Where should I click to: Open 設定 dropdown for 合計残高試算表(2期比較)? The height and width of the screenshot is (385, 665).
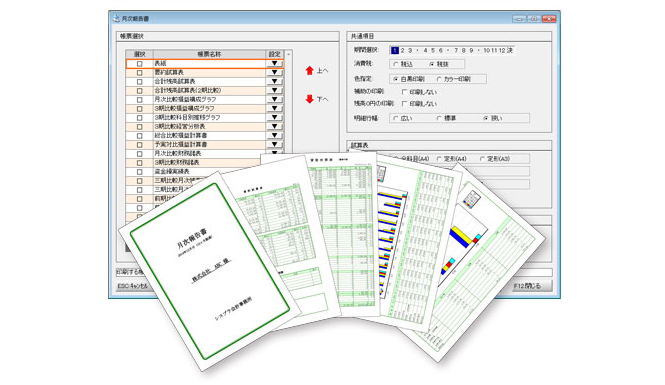coord(275,90)
